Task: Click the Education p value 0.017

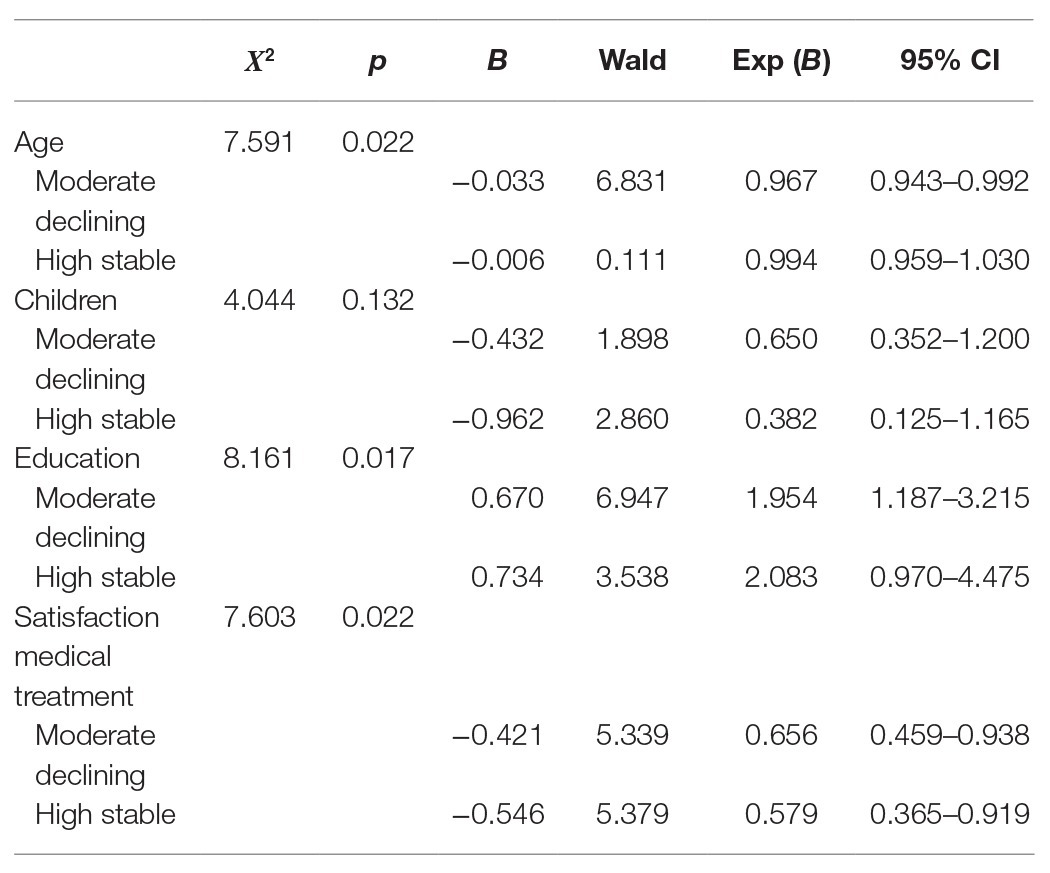Action: (x=378, y=459)
